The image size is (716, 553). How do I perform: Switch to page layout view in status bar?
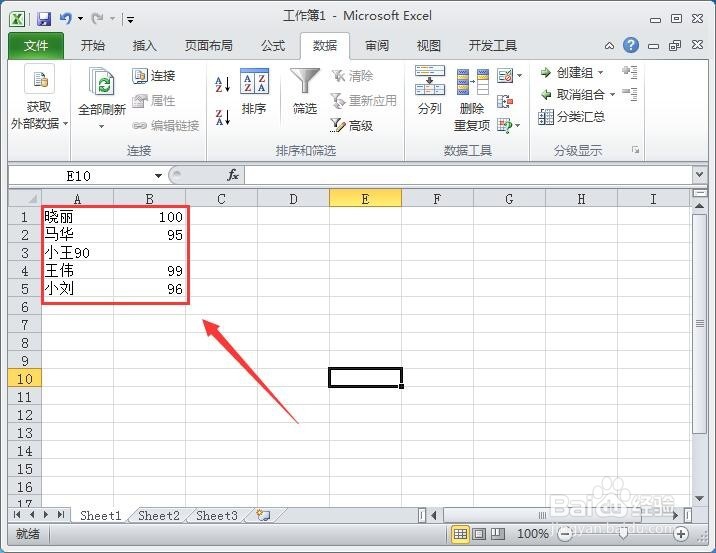pyautogui.click(x=479, y=534)
